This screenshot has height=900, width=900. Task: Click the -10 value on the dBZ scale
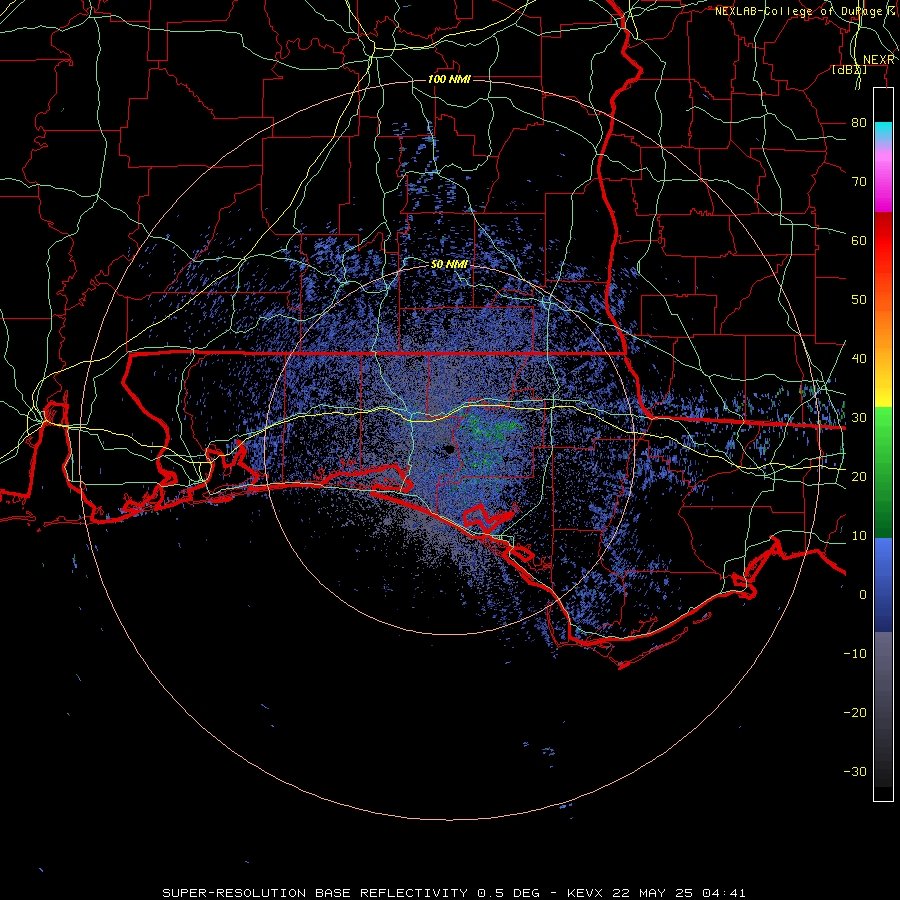[855, 653]
